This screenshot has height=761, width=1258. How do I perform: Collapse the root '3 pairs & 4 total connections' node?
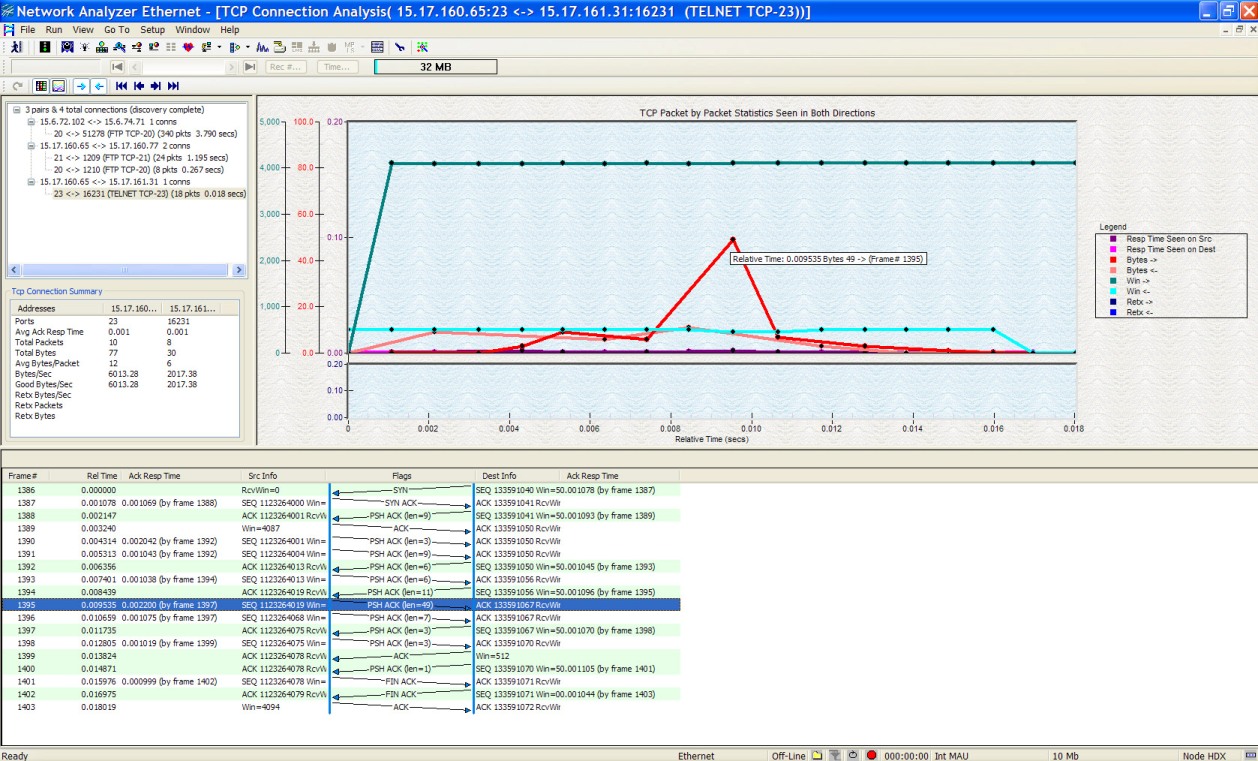pos(17,109)
